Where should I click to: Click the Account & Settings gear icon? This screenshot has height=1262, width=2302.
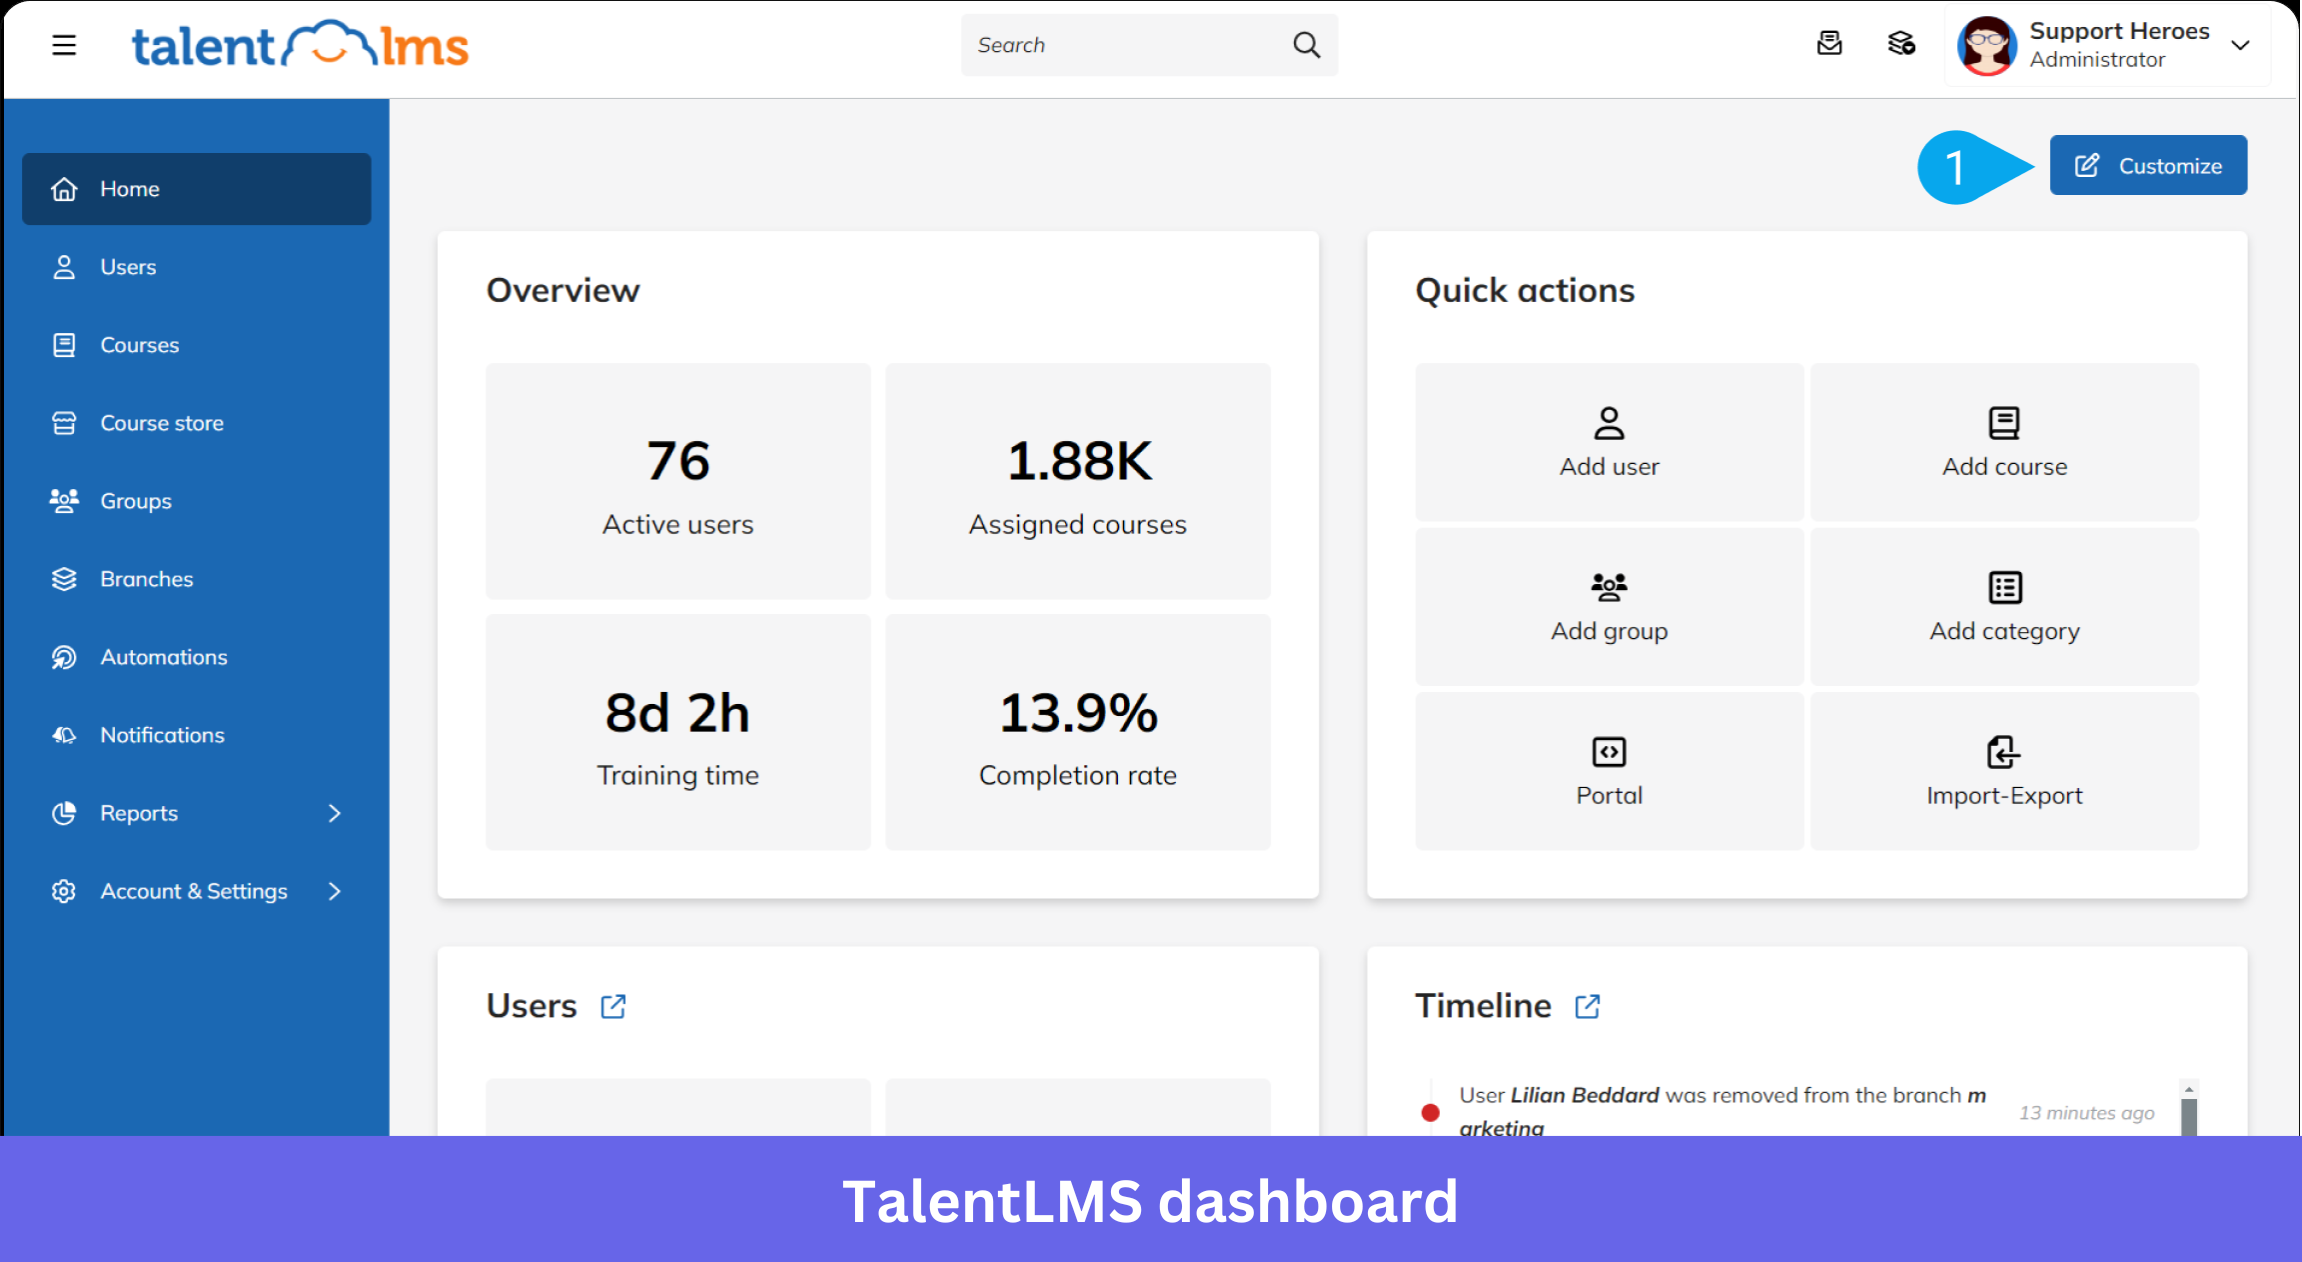pyautogui.click(x=64, y=891)
